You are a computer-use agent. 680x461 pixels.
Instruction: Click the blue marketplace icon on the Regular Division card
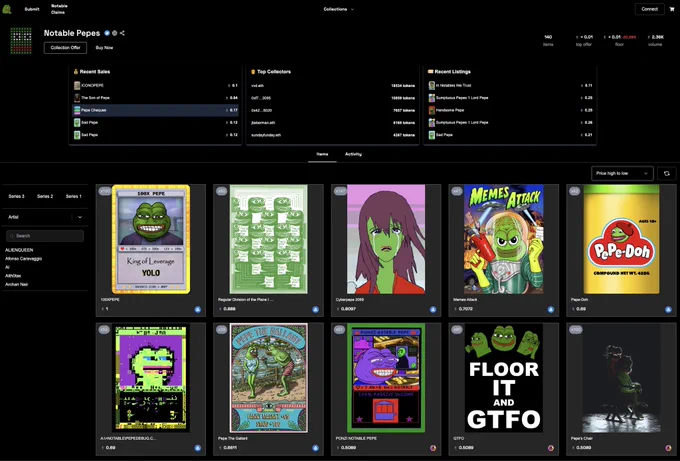[315, 310]
